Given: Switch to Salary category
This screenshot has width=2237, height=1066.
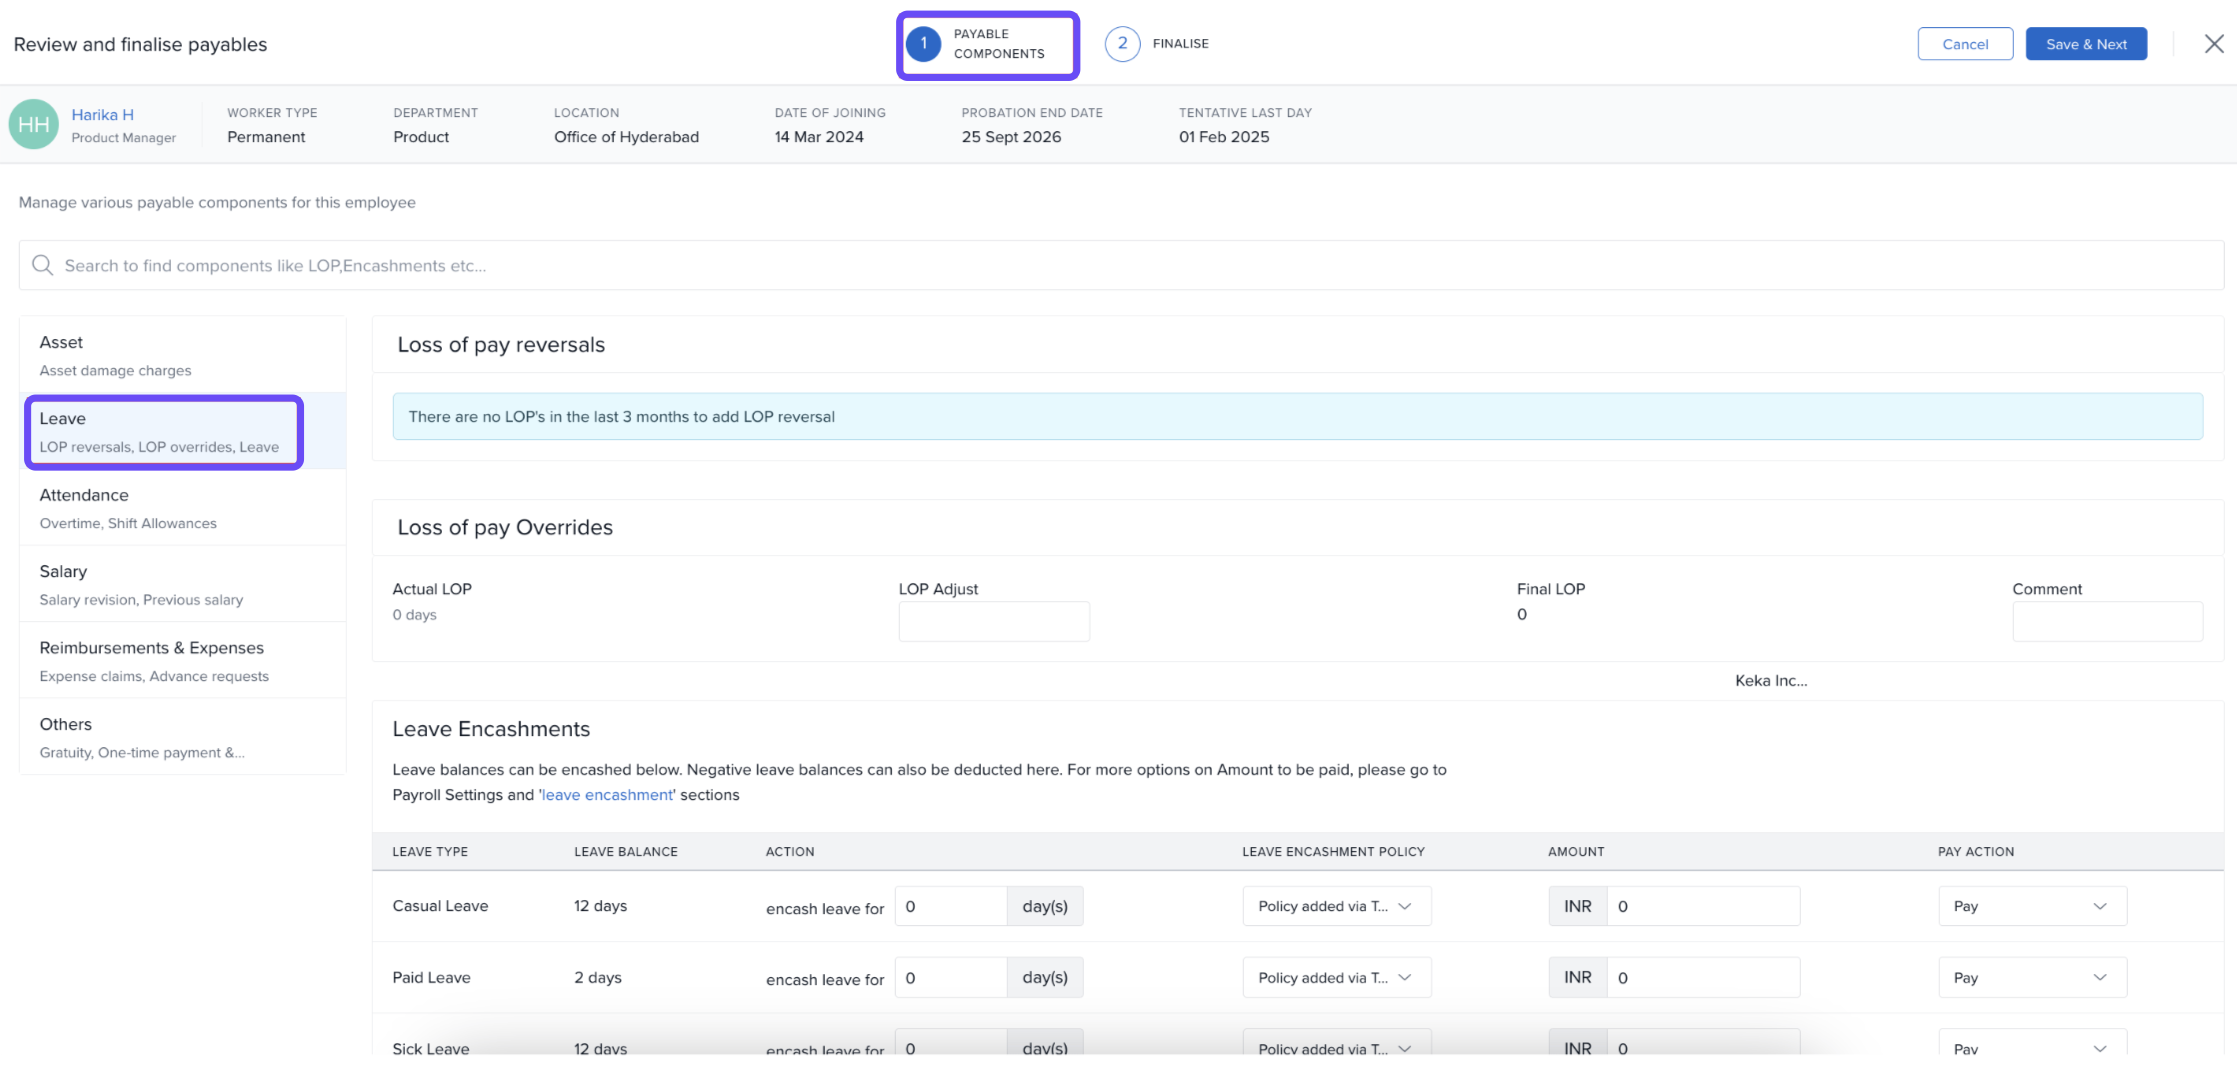Looking at the screenshot, I should (182, 584).
